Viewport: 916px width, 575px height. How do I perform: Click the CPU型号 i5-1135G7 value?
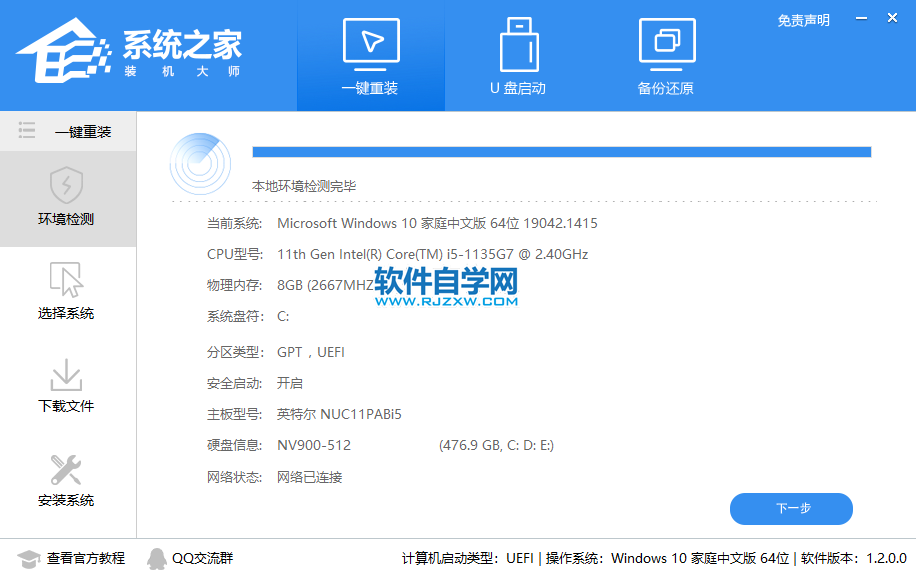point(432,254)
